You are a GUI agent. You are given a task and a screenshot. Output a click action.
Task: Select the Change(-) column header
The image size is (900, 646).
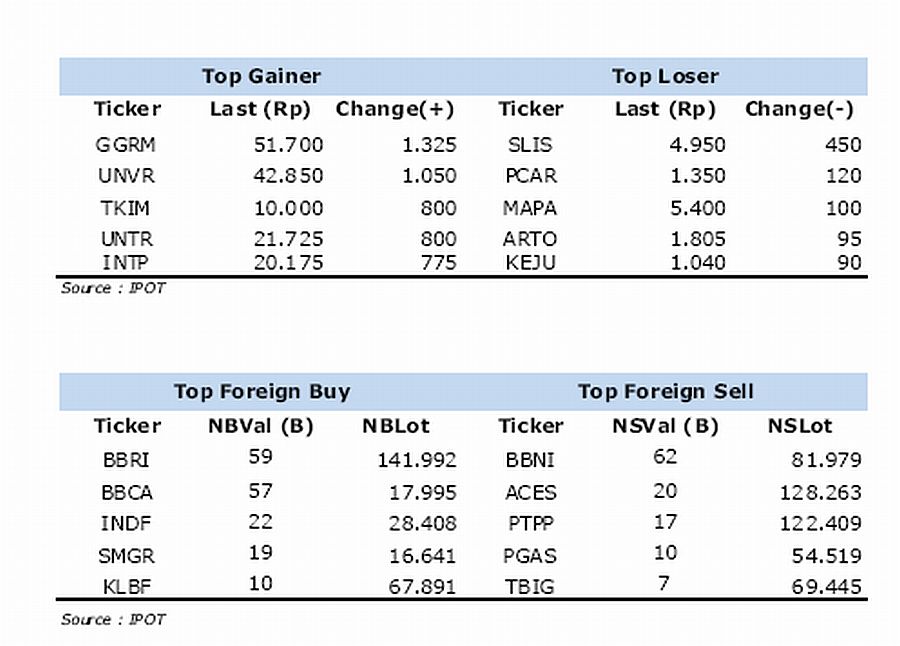tap(799, 109)
